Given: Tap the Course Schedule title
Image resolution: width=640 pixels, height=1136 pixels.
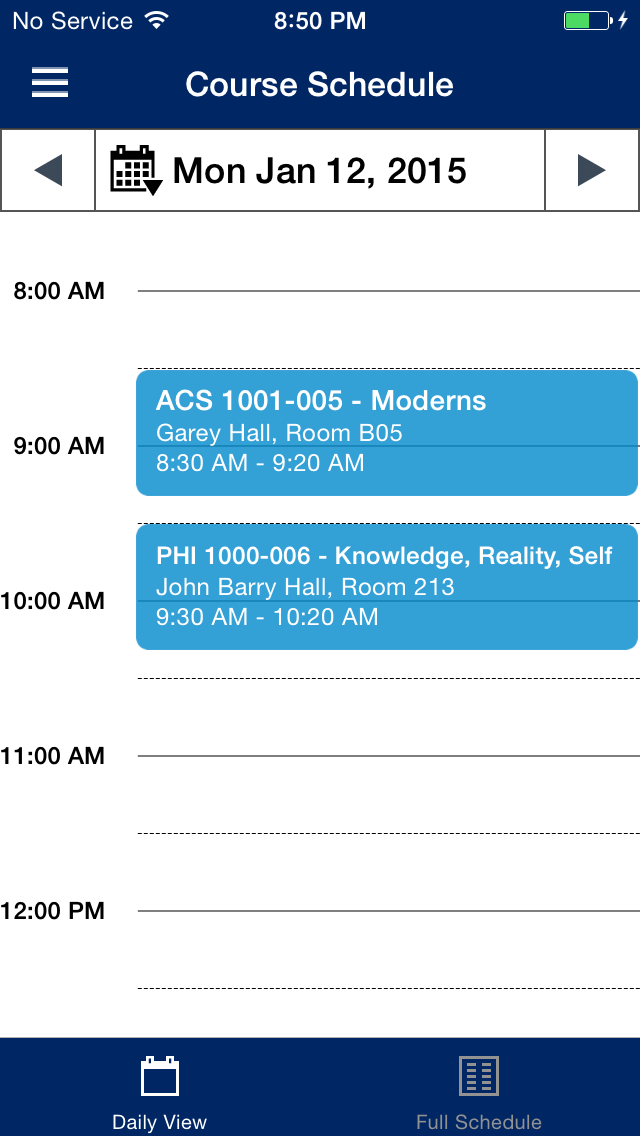Looking at the screenshot, I should tap(319, 84).
